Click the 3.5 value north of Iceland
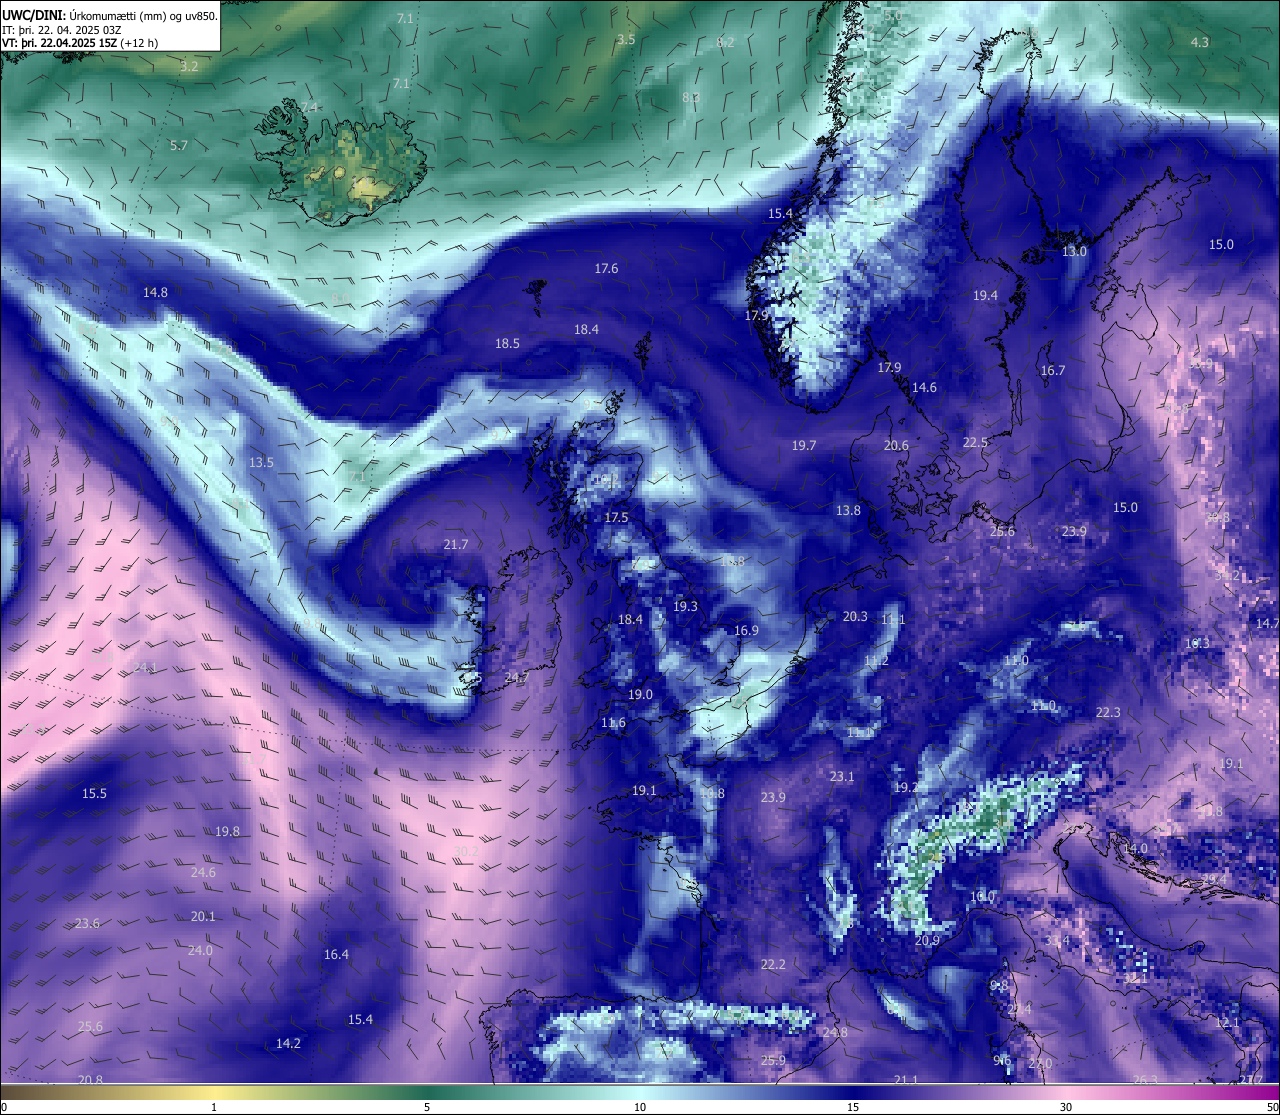1280x1115 pixels. (x=626, y=39)
